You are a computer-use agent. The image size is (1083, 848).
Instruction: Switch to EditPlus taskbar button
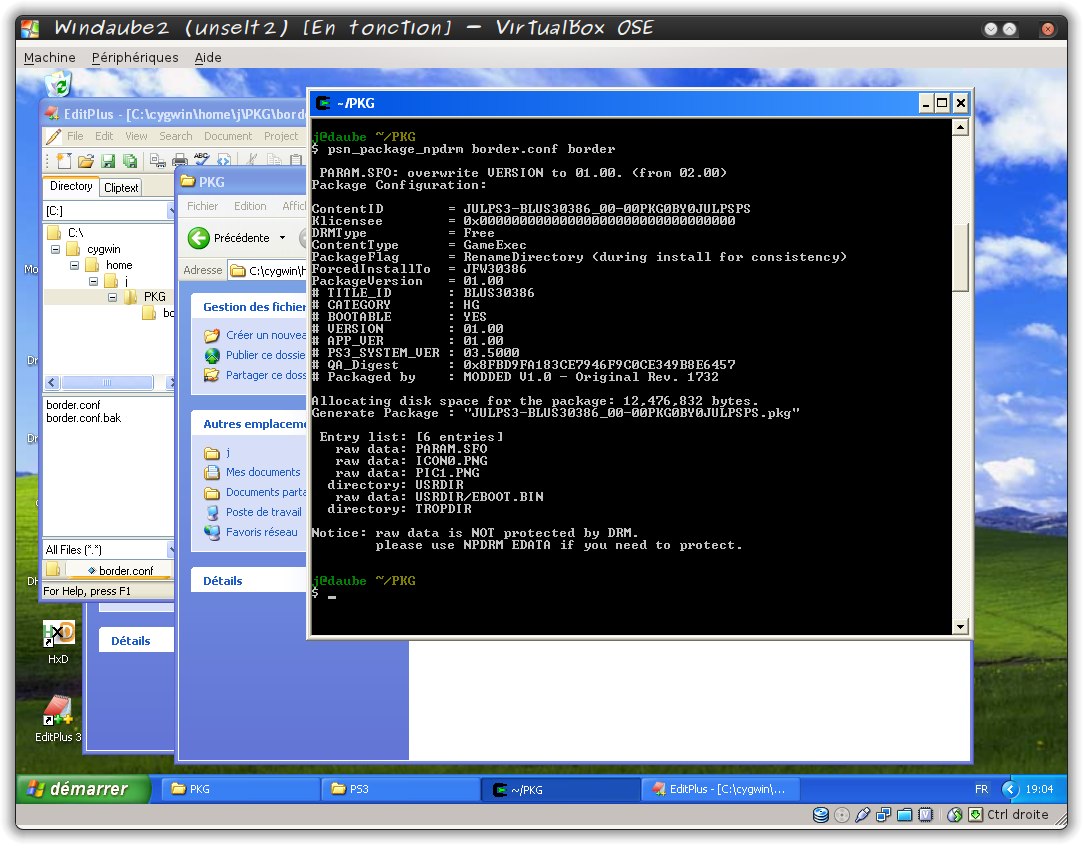(x=721, y=789)
